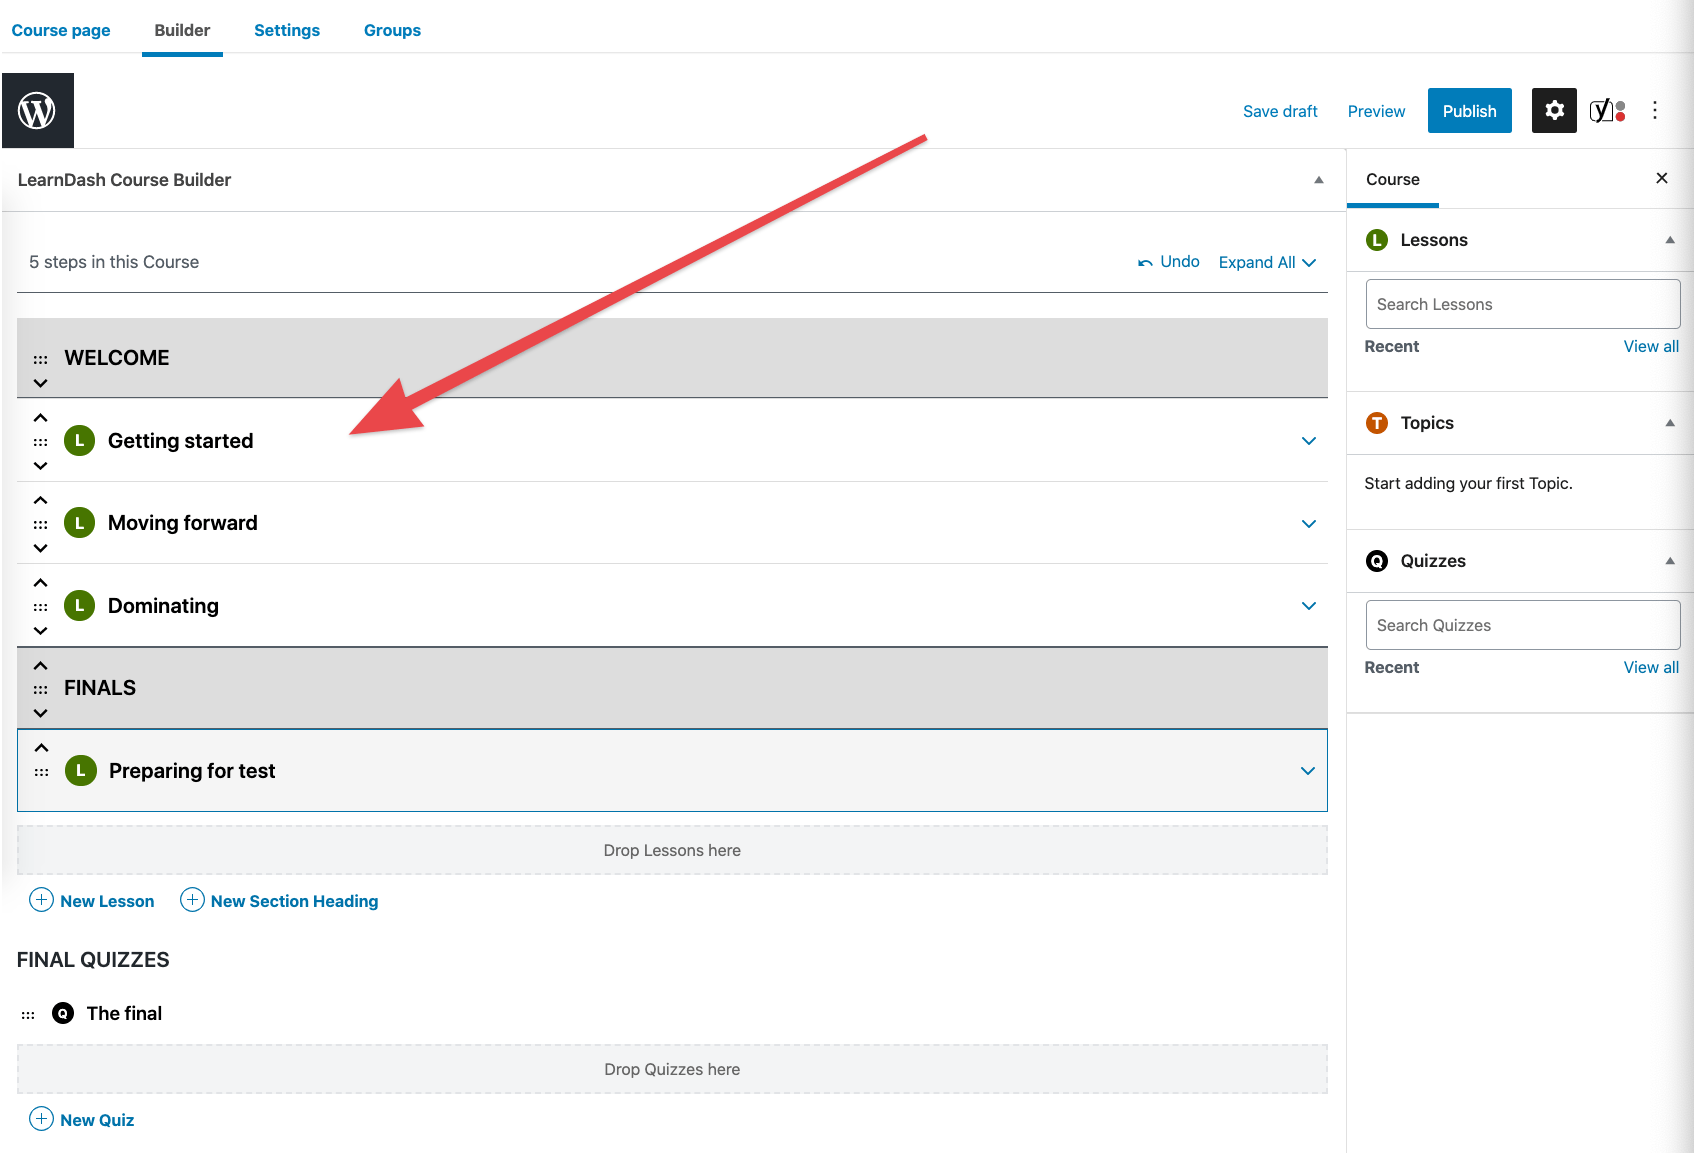Move the Getting started lesson down
1695x1153 pixels.
pyautogui.click(x=40, y=466)
